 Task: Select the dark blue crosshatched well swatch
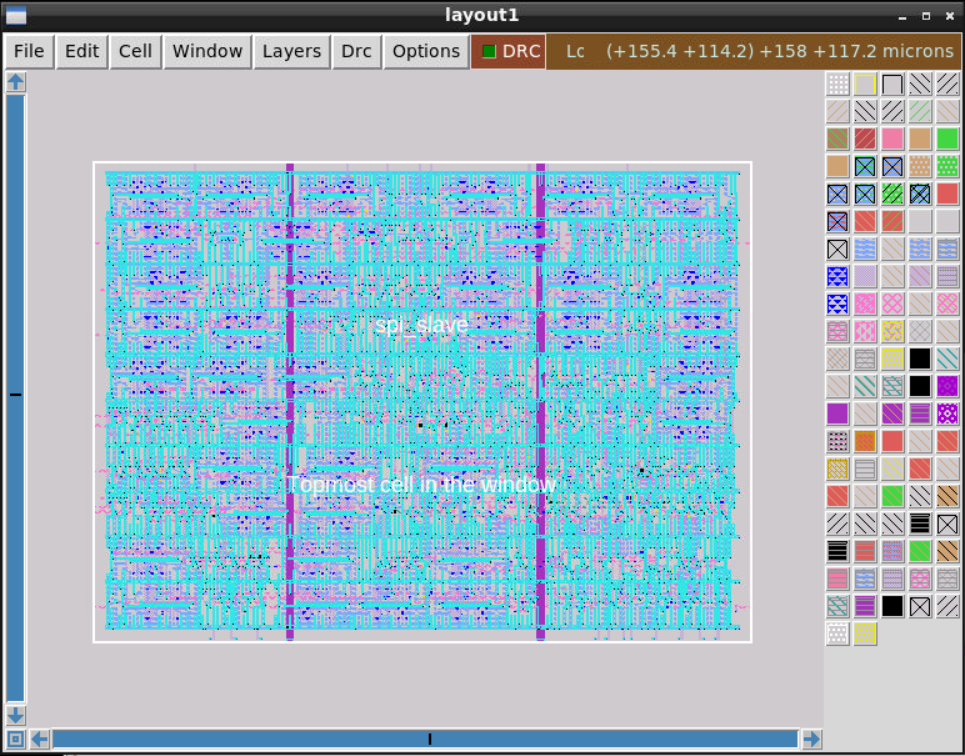(x=837, y=276)
